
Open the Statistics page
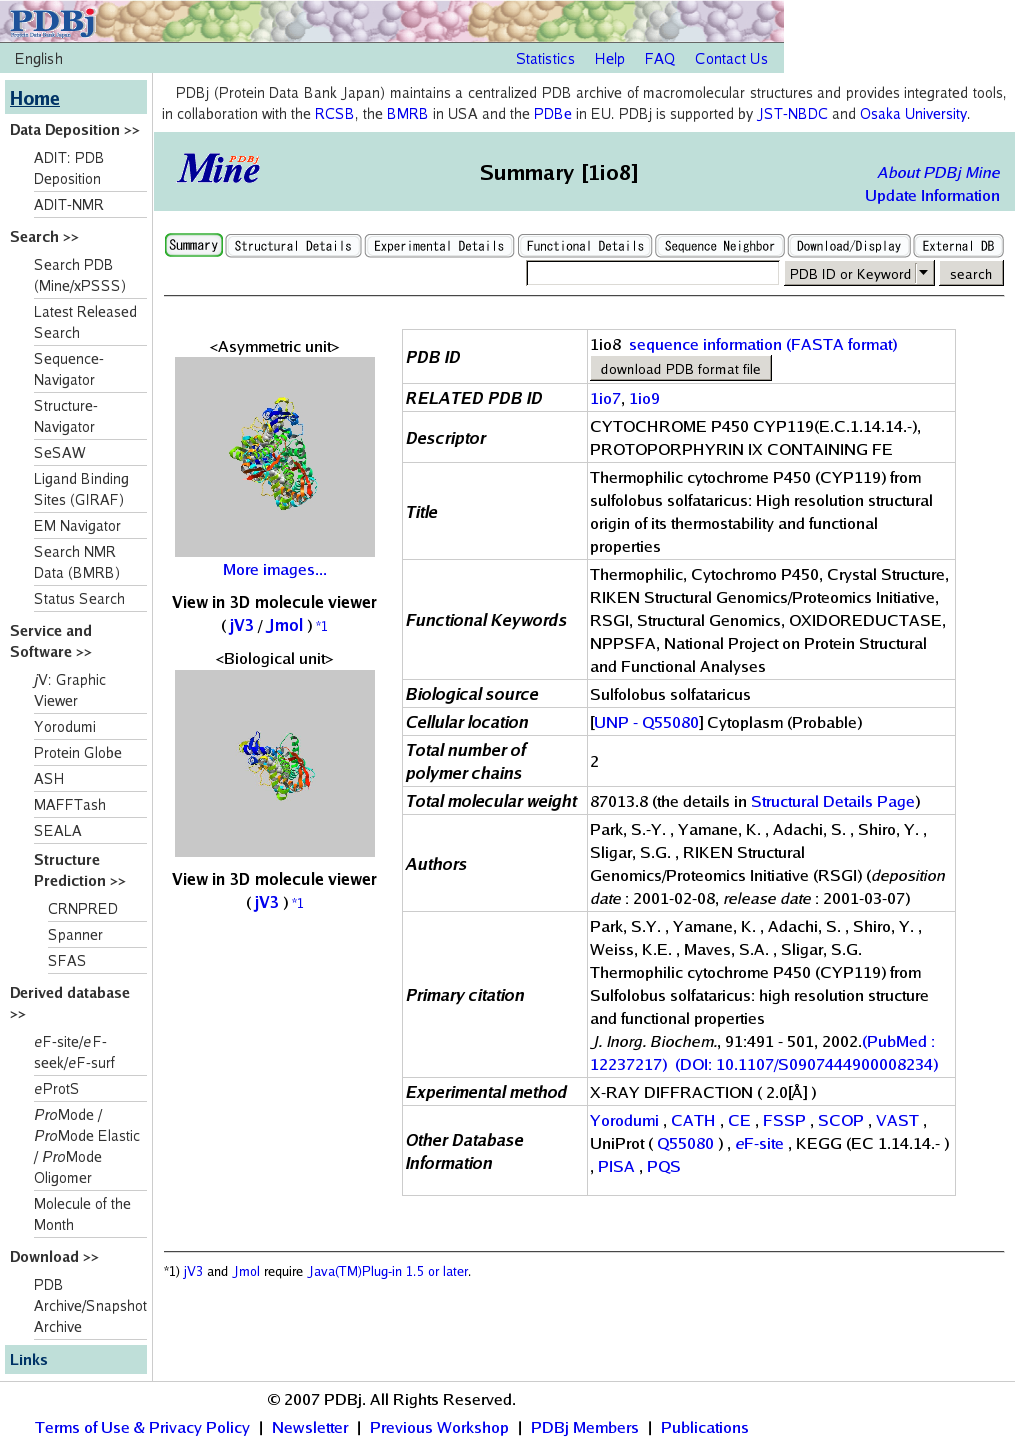(545, 59)
